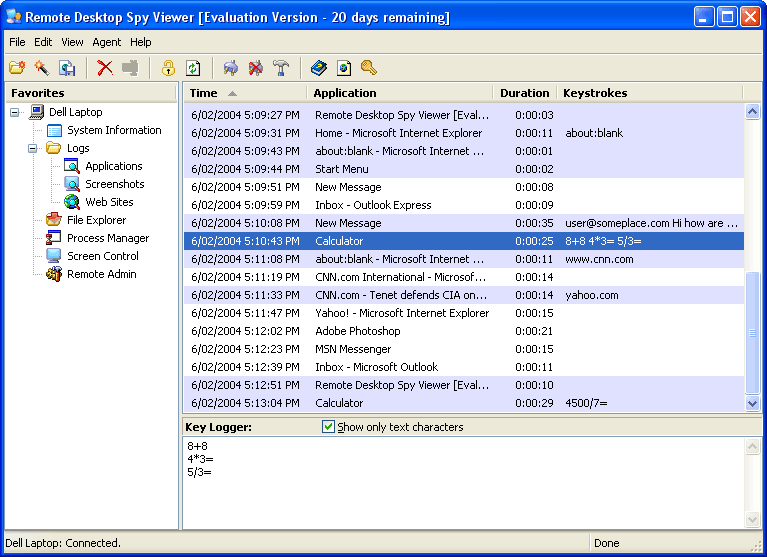Select the MSN Messenger log row

pyautogui.click(x=464, y=349)
